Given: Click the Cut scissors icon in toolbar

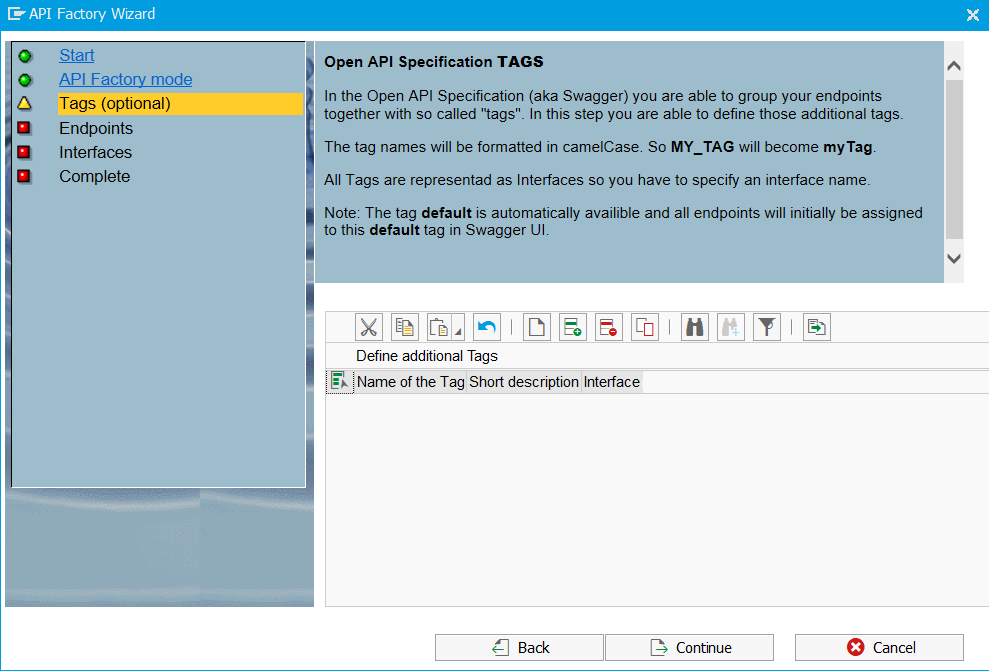Looking at the screenshot, I should [x=369, y=327].
